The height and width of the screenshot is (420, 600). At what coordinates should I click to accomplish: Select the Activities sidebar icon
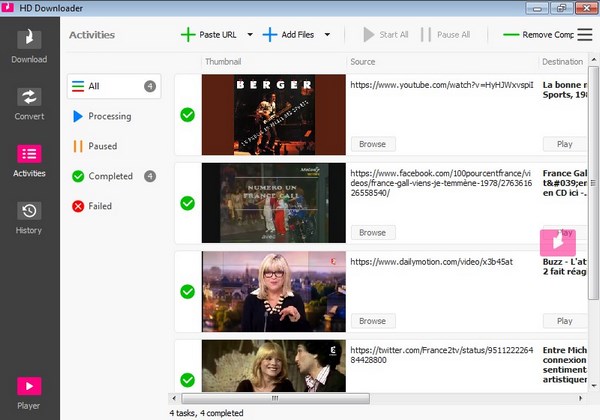[x=29, y=154]
